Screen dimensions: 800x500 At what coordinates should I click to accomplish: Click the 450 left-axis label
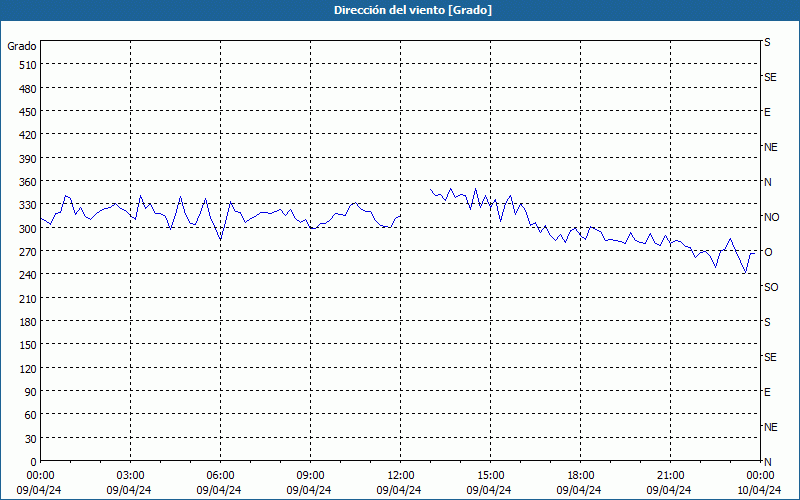(x=28, y=112)
